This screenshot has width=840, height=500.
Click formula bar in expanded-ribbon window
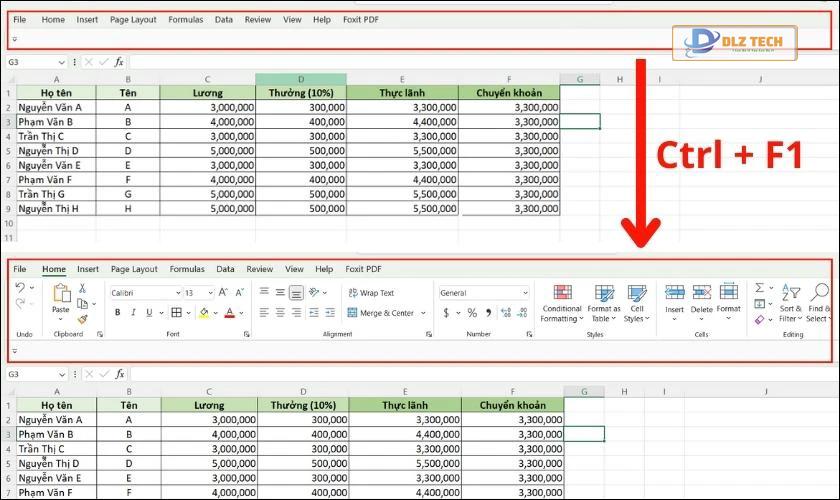482,374
